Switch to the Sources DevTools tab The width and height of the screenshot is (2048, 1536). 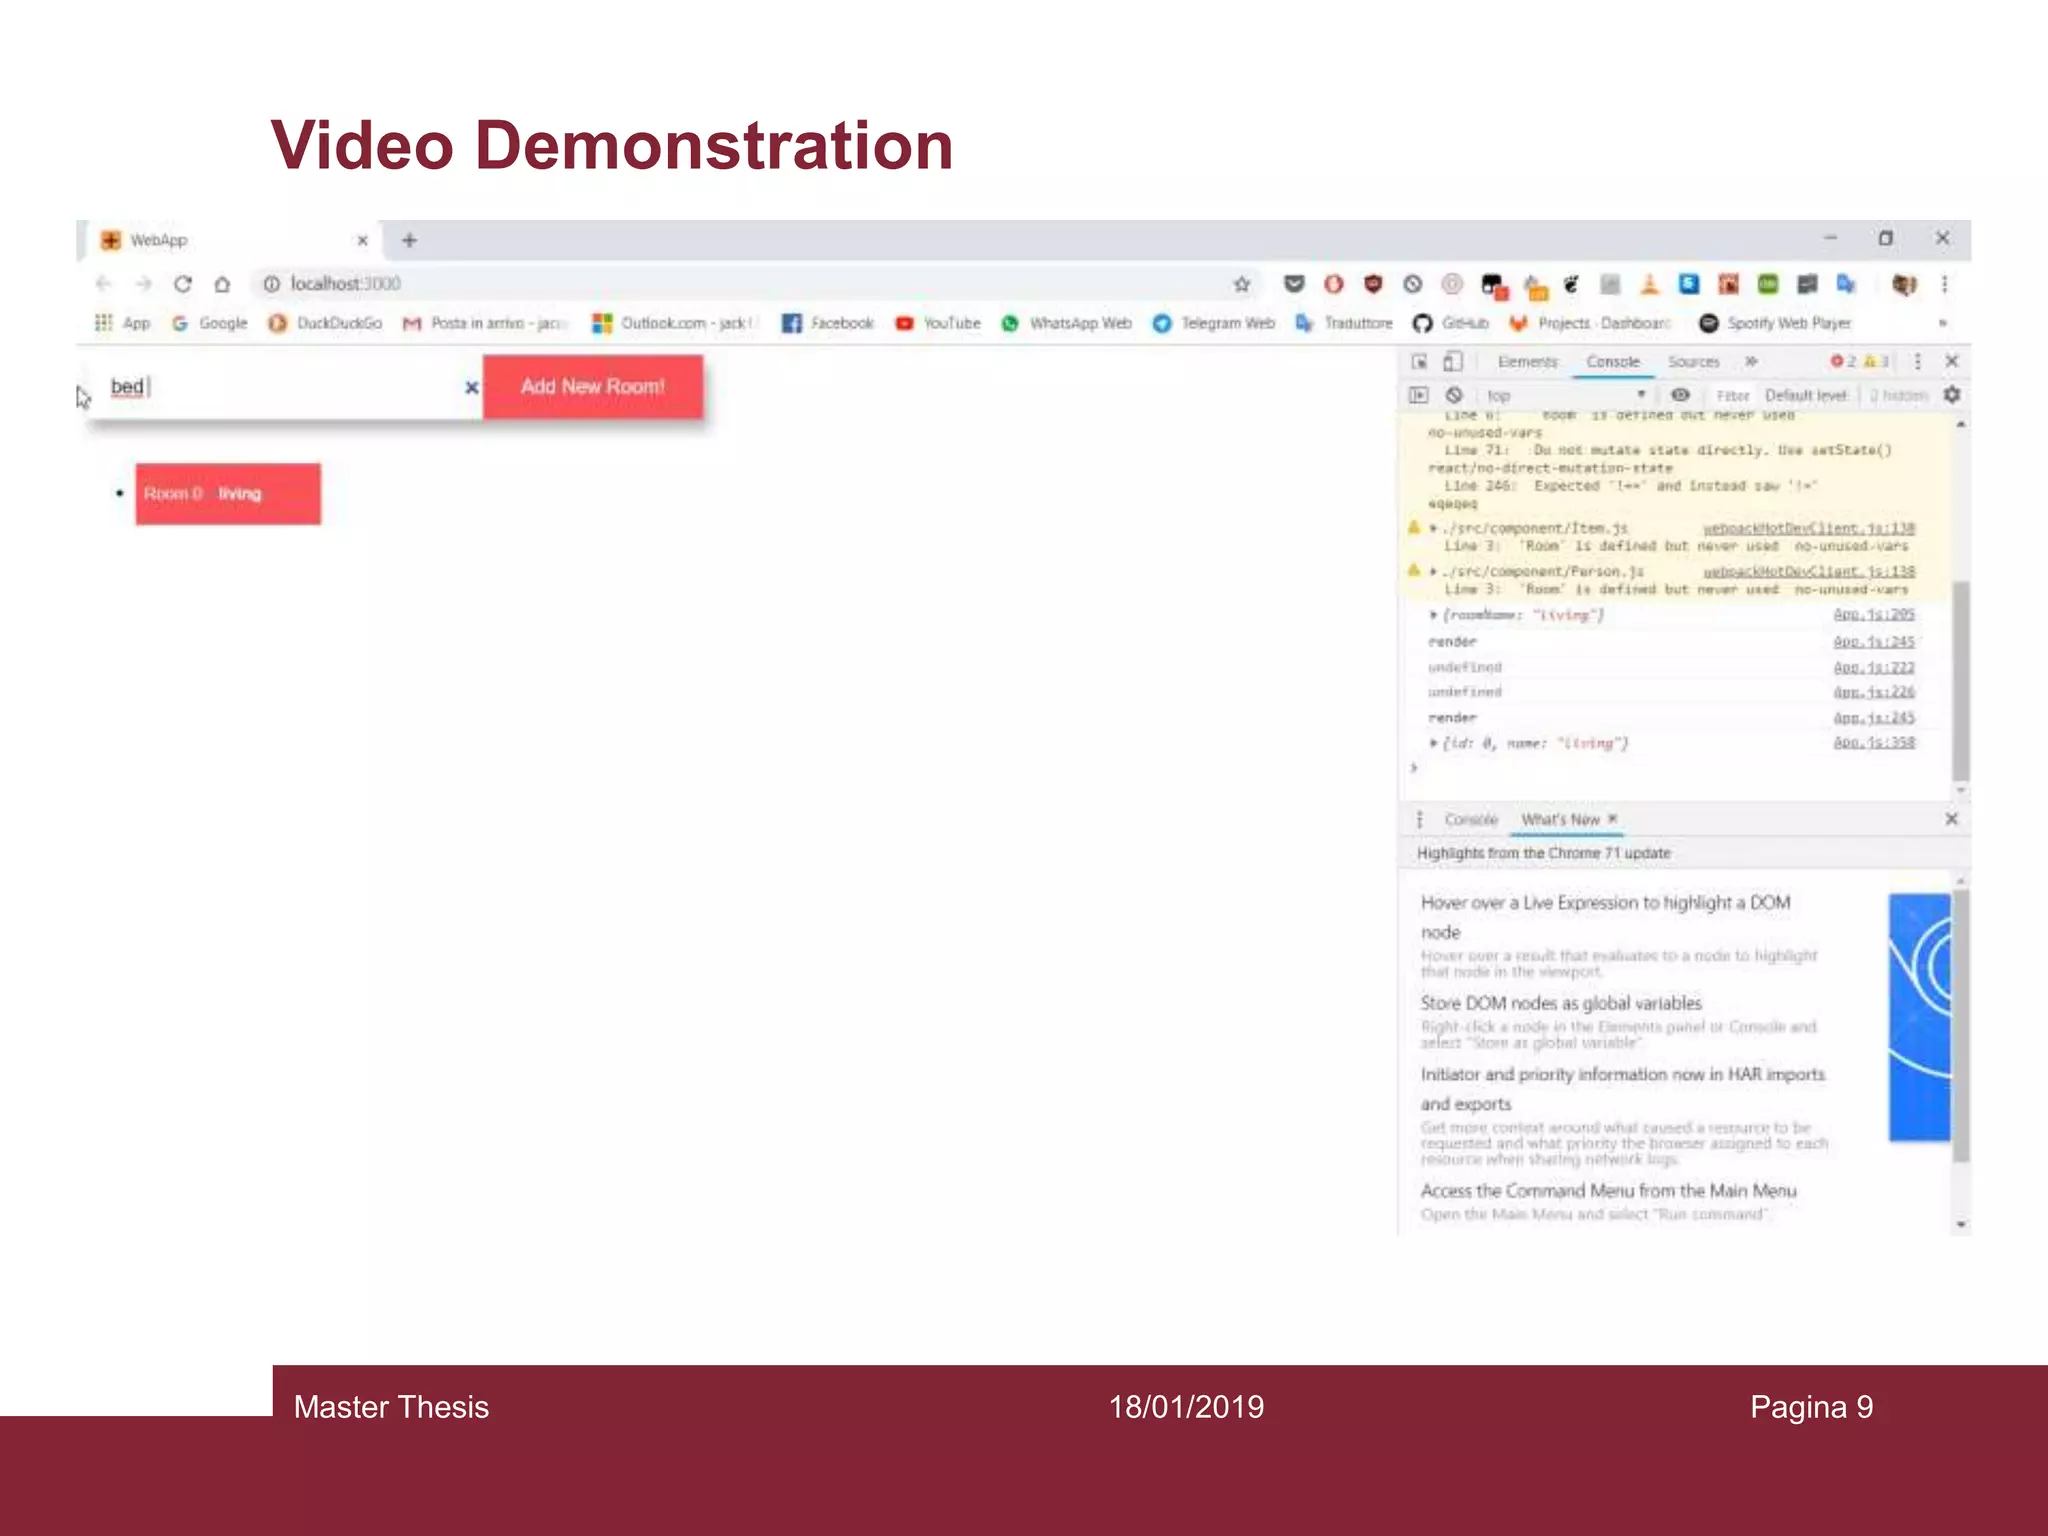(1694, 362)
